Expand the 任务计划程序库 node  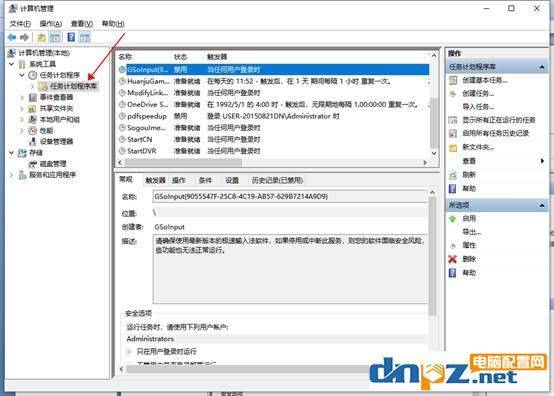[x=33, y=86]
